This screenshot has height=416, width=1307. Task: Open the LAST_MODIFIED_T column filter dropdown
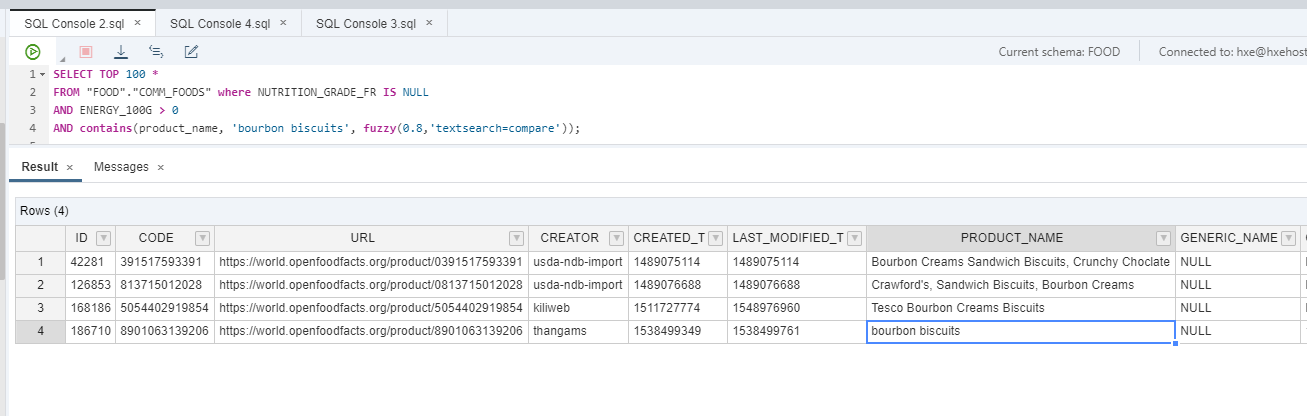(x=854, y=238)
